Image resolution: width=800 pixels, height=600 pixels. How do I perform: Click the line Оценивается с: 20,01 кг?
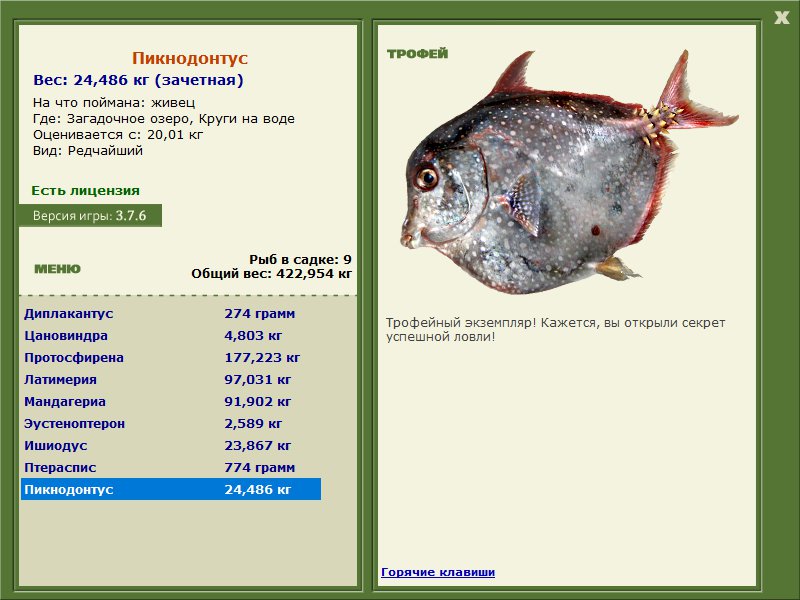click(x=118, y=135)
